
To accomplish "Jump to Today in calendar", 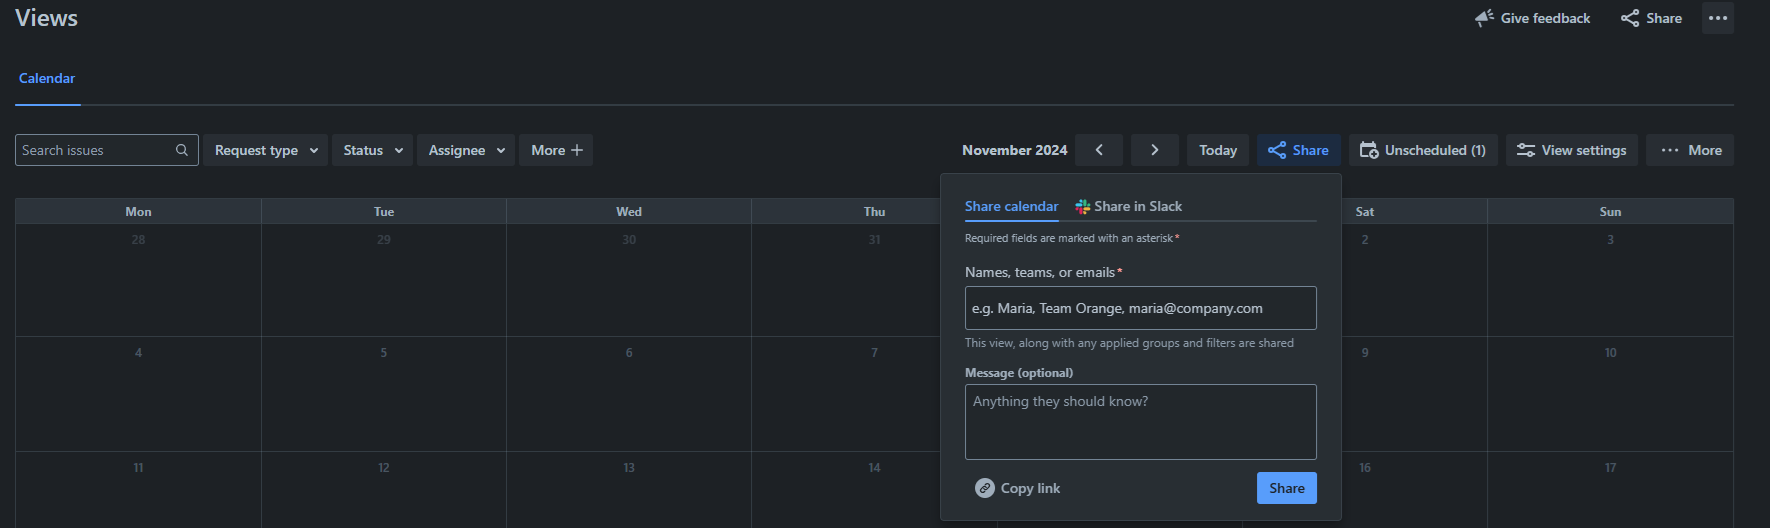I will [1218, 150].
